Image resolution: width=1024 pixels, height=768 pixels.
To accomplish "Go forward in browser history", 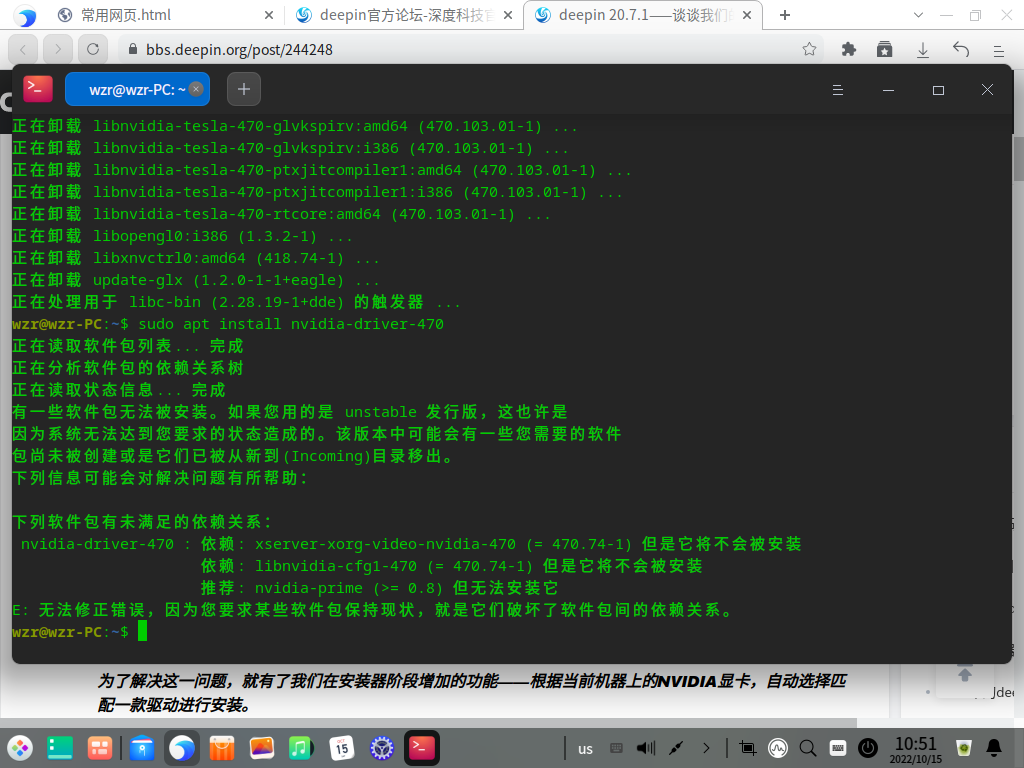I will 57,49.
